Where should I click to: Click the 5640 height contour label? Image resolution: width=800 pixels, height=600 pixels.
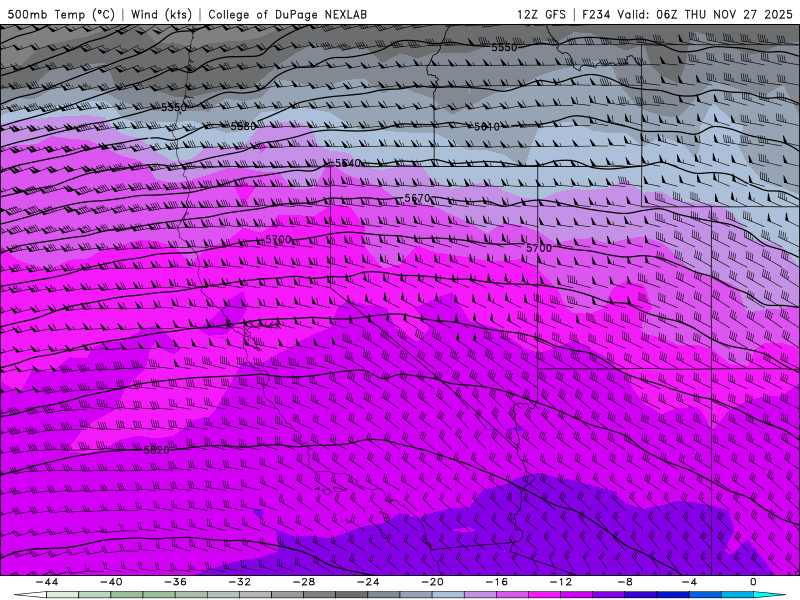(348, 163)
